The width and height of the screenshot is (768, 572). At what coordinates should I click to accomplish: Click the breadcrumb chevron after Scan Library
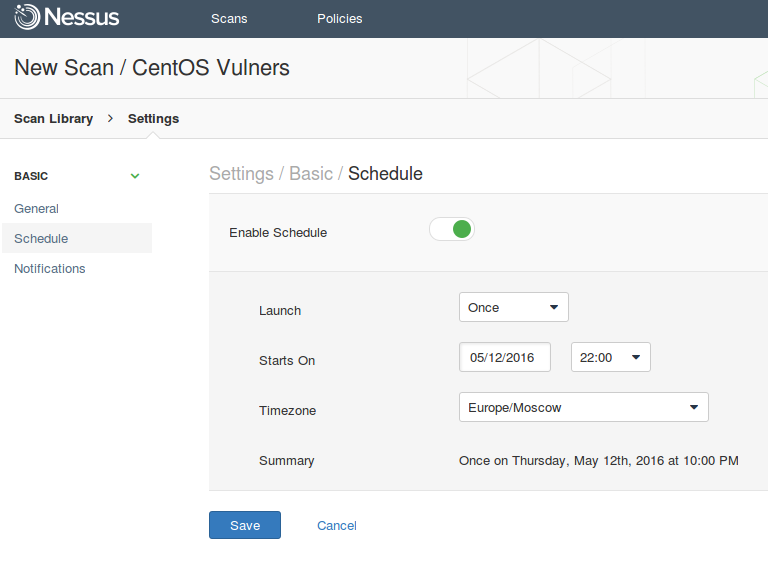[x=110, y=119]
